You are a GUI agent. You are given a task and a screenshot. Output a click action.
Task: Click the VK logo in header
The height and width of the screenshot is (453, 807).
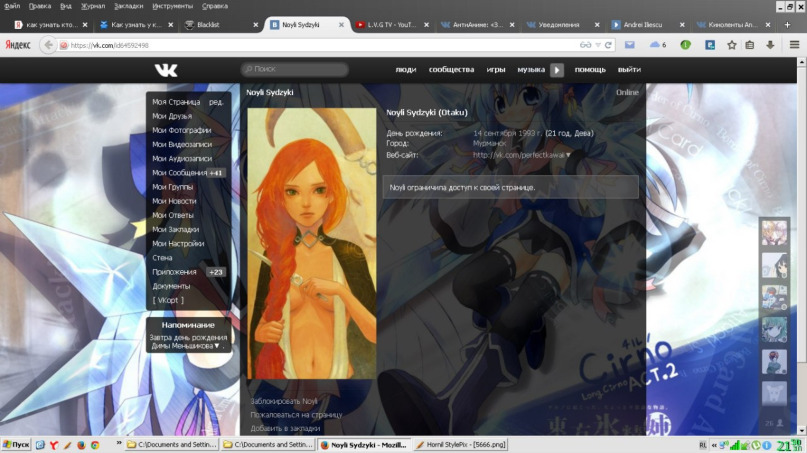click(166, 70)
